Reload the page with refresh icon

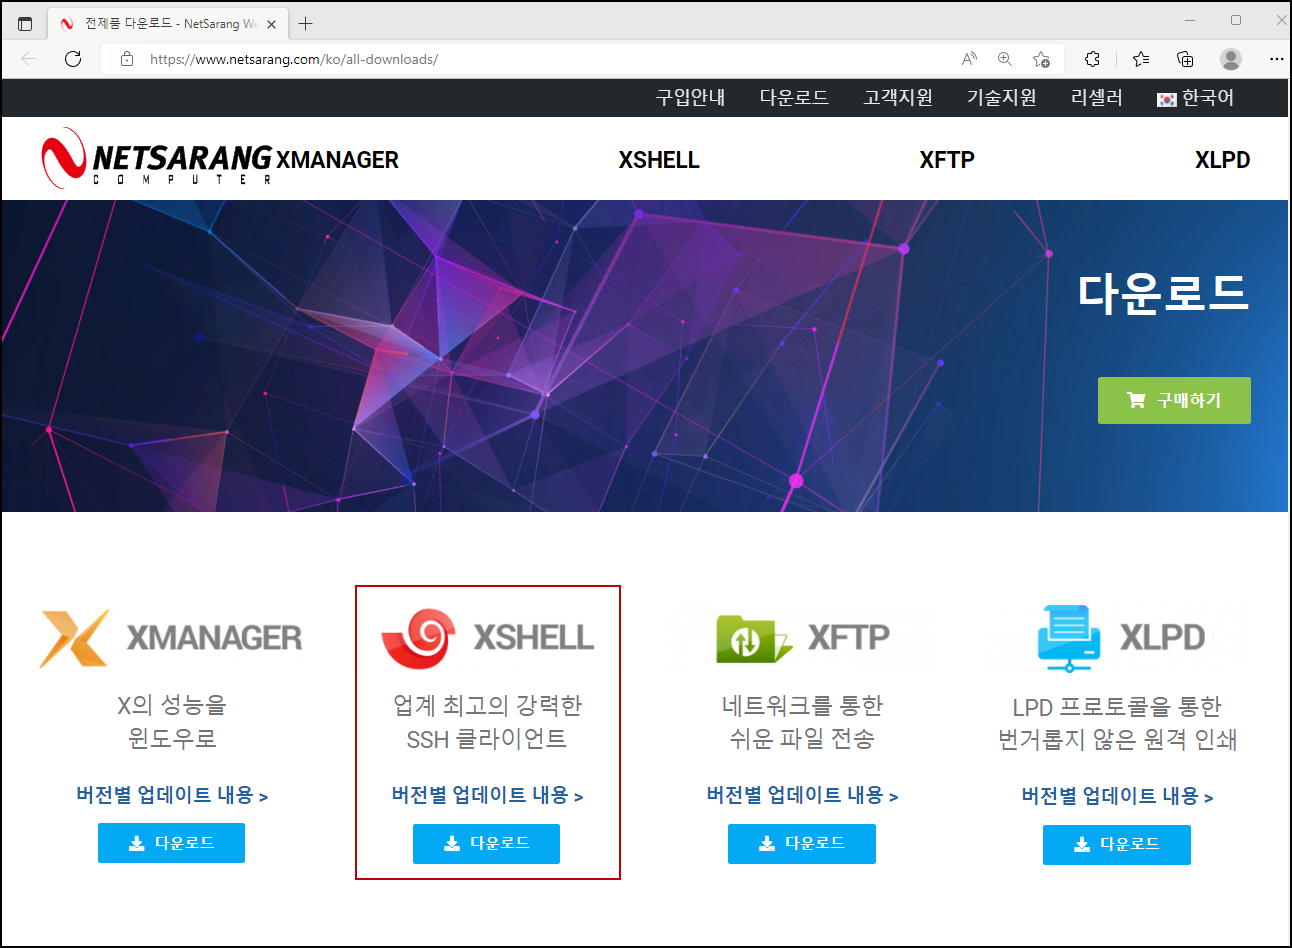73,59
